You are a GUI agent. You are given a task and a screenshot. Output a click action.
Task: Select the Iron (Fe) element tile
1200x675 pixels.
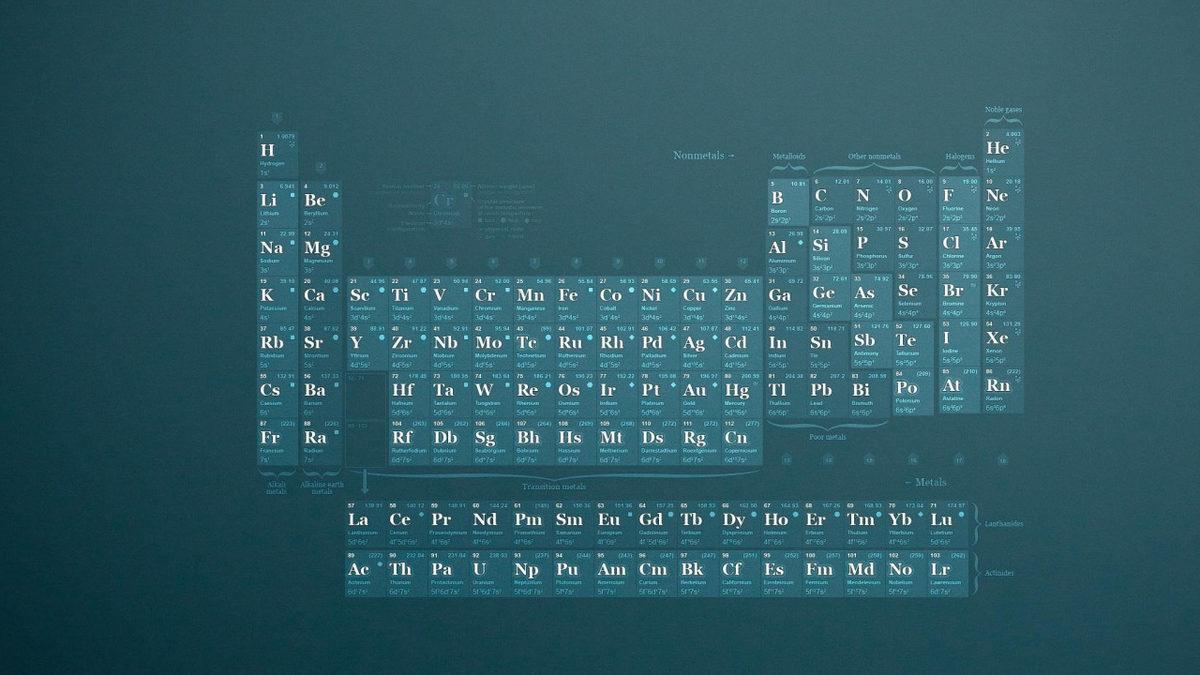[x=570, y=298]
